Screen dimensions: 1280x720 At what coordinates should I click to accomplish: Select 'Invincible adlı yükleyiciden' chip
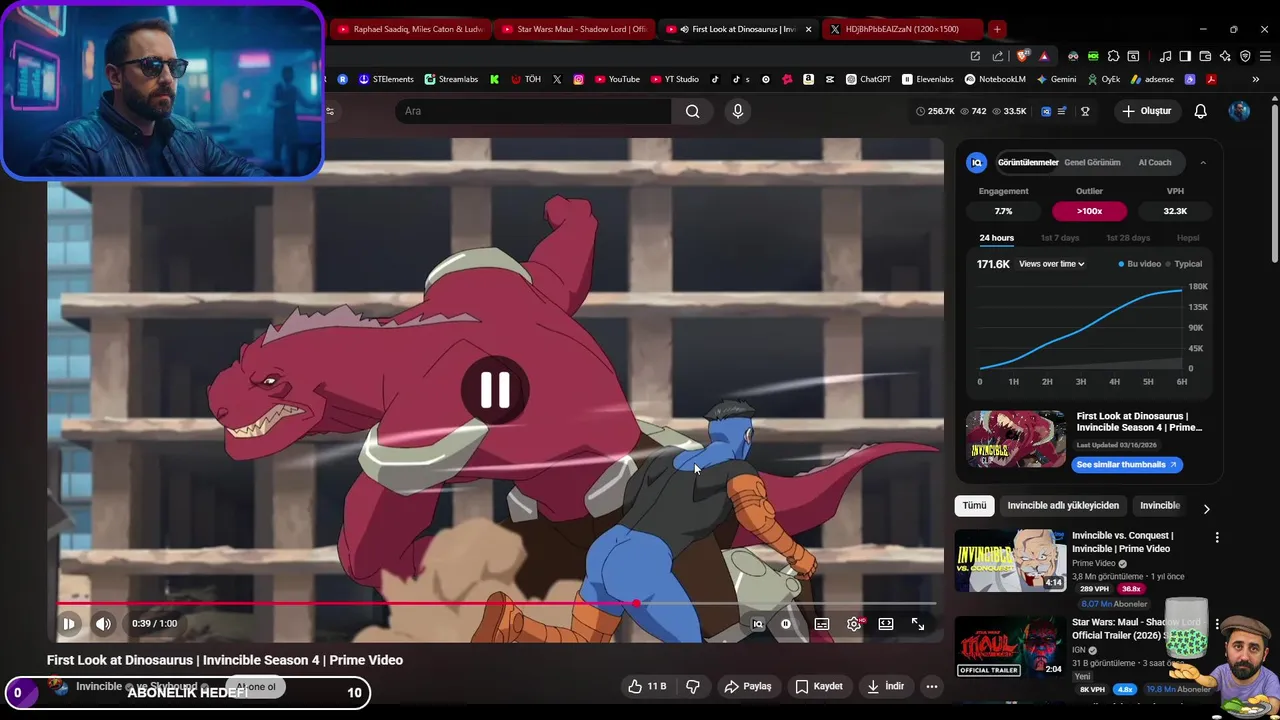click(1063, 505)
